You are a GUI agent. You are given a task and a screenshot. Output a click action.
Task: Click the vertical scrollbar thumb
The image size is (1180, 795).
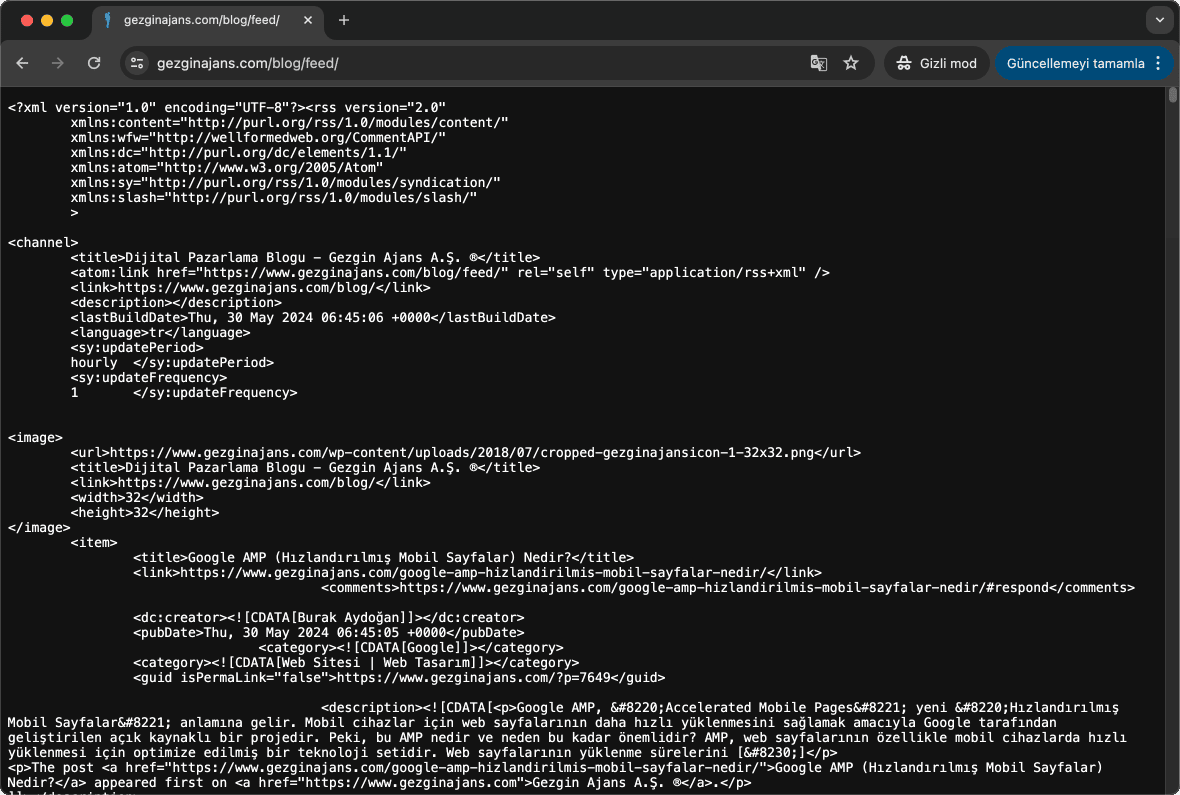click(1172, 95)
